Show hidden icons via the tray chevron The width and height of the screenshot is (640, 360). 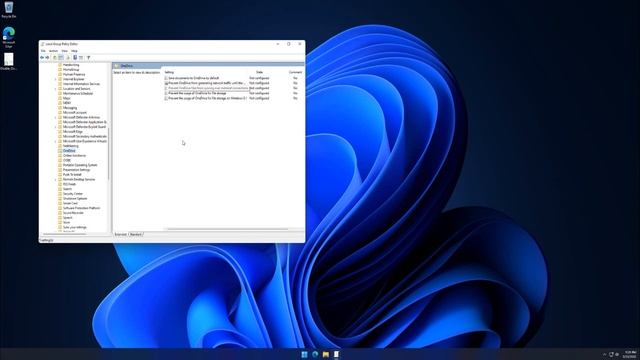coord(604,354)
